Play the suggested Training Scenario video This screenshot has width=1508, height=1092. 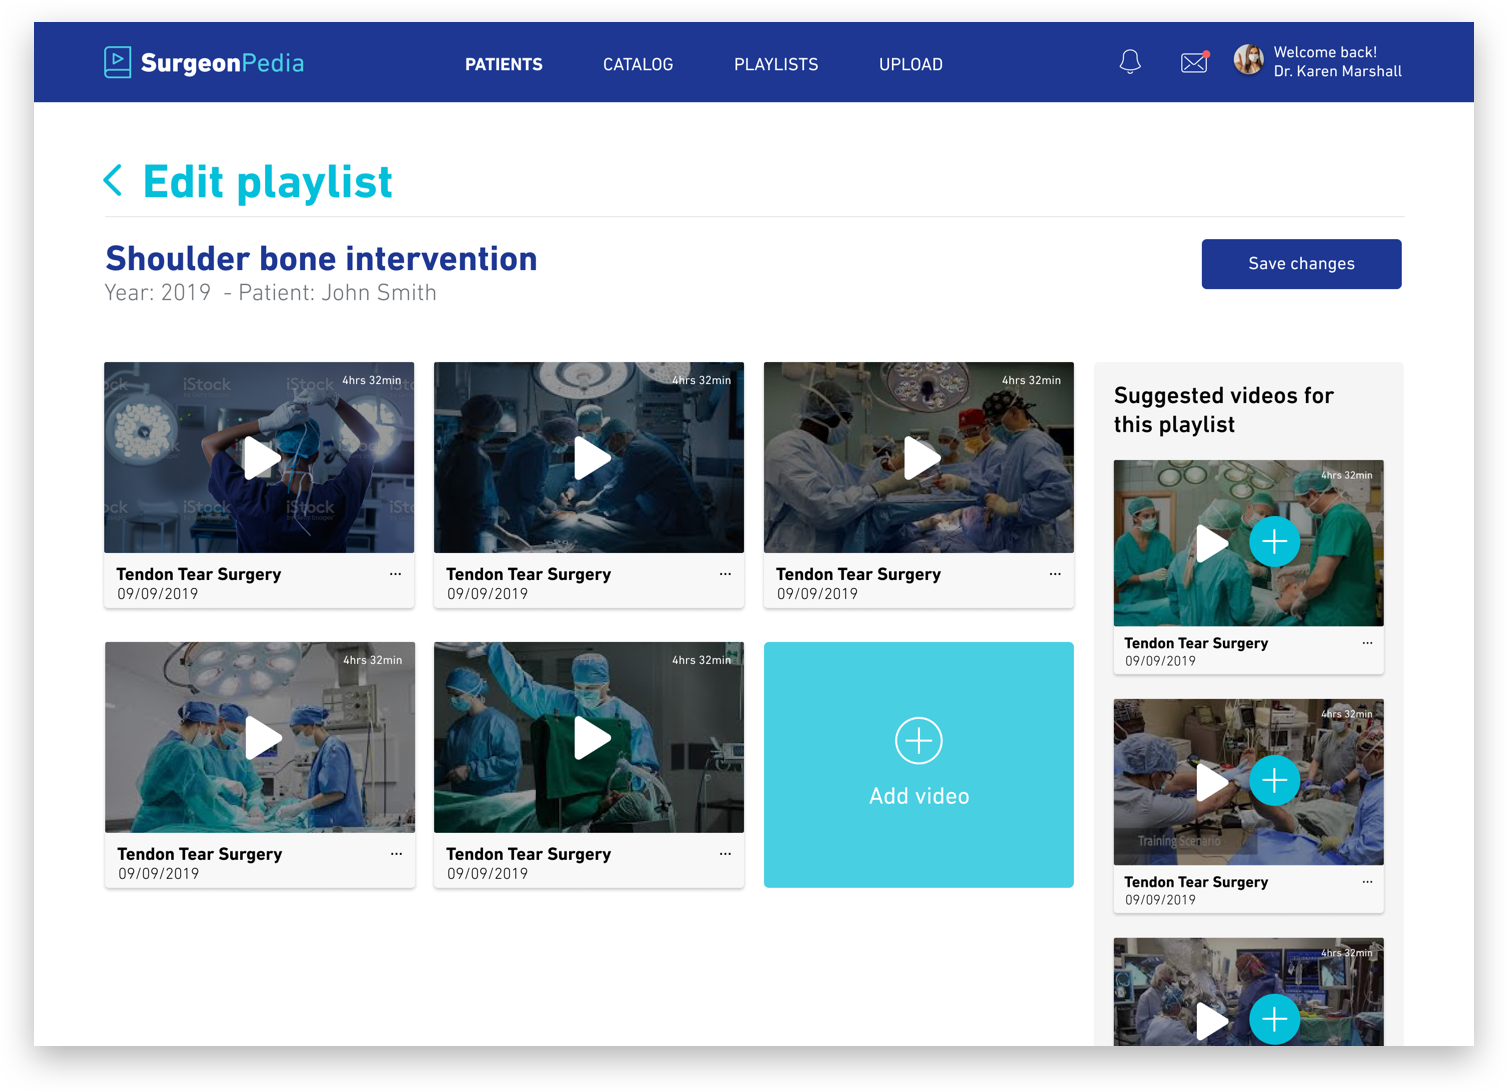(1212, 782)
